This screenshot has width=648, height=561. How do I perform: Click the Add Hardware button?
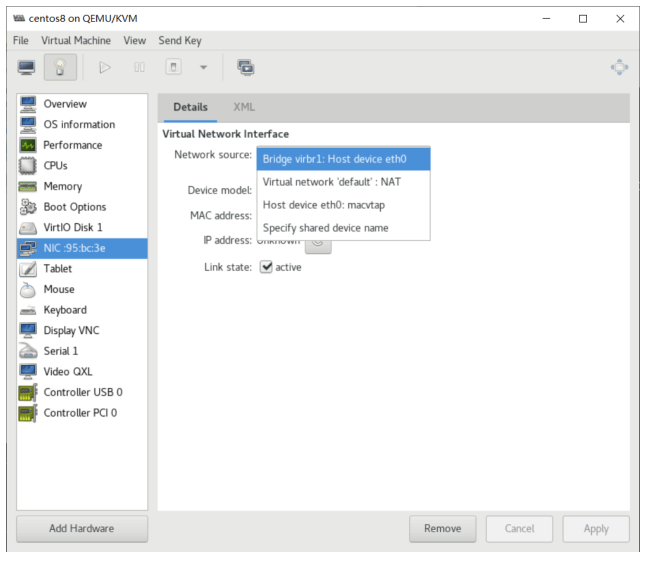[82, 528]
